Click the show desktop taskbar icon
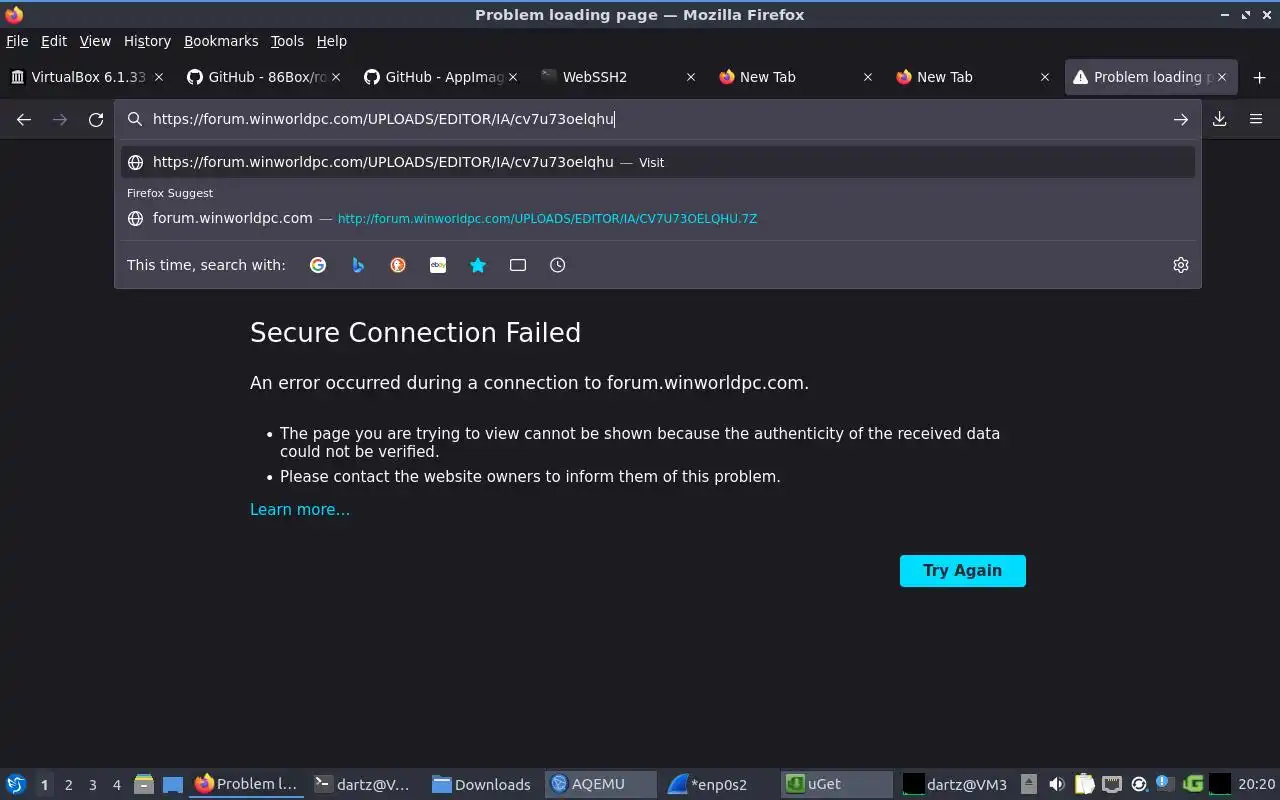Screen dimensions: 1280x800 172,784
